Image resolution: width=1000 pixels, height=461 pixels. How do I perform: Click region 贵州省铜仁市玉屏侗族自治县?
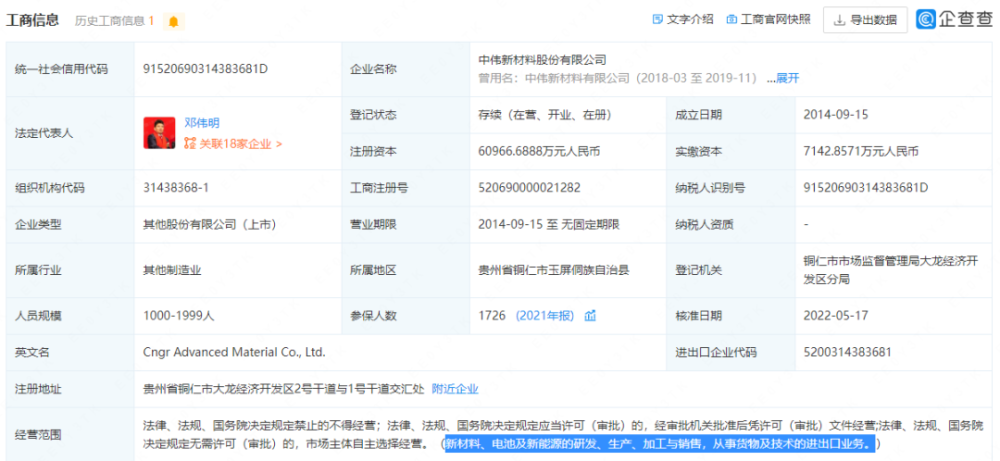pyautogui.click(x=554, y=270)
